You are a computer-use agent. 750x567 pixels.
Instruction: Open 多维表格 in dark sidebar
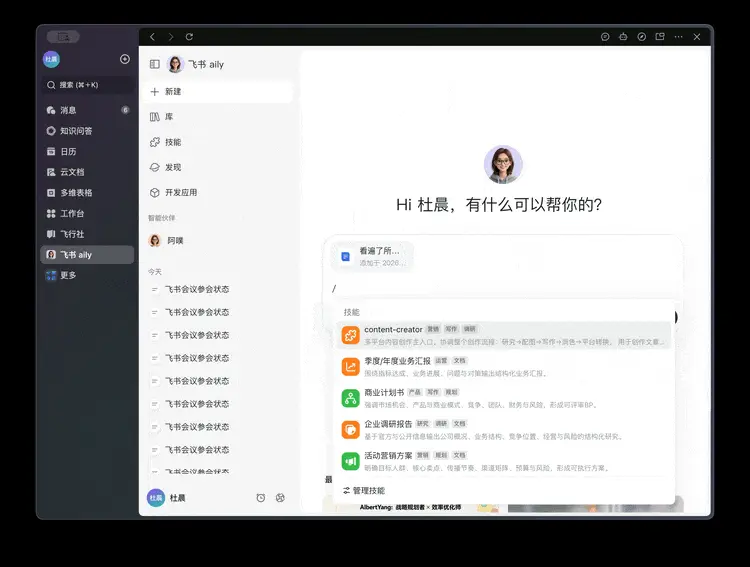[87, 192]
